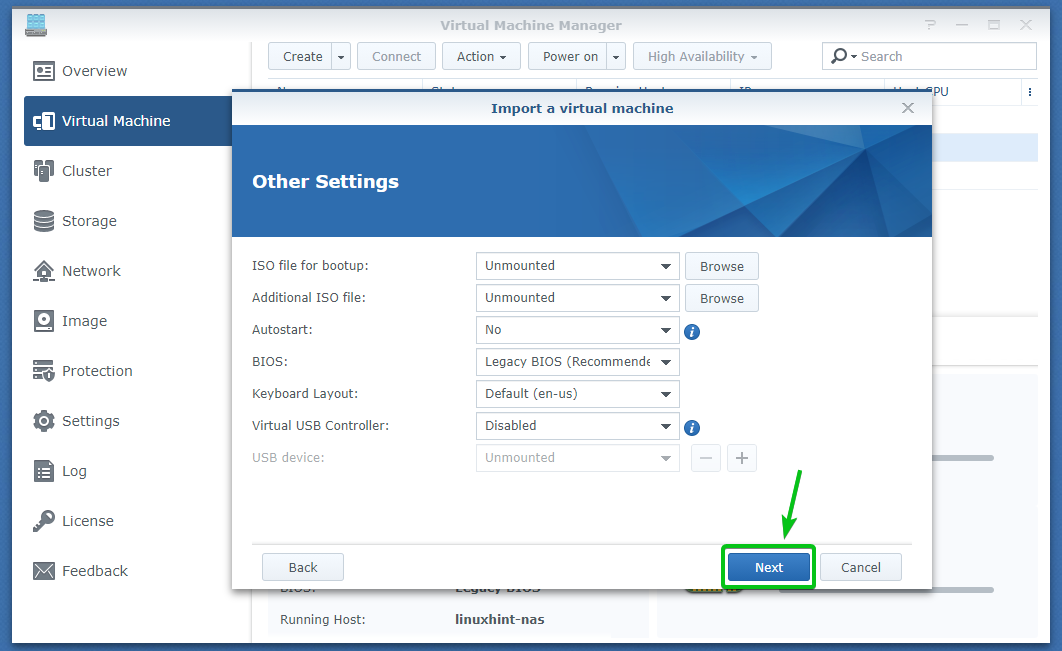Close the Import a virtual machine dialog
This screenshot has width=1062, height=651.
(x=908, y=108)
